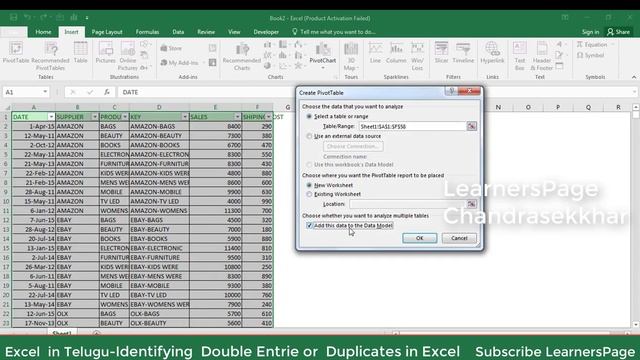Click the Table/Range input field
Screen dimensions: 640x360
point(412,127)
